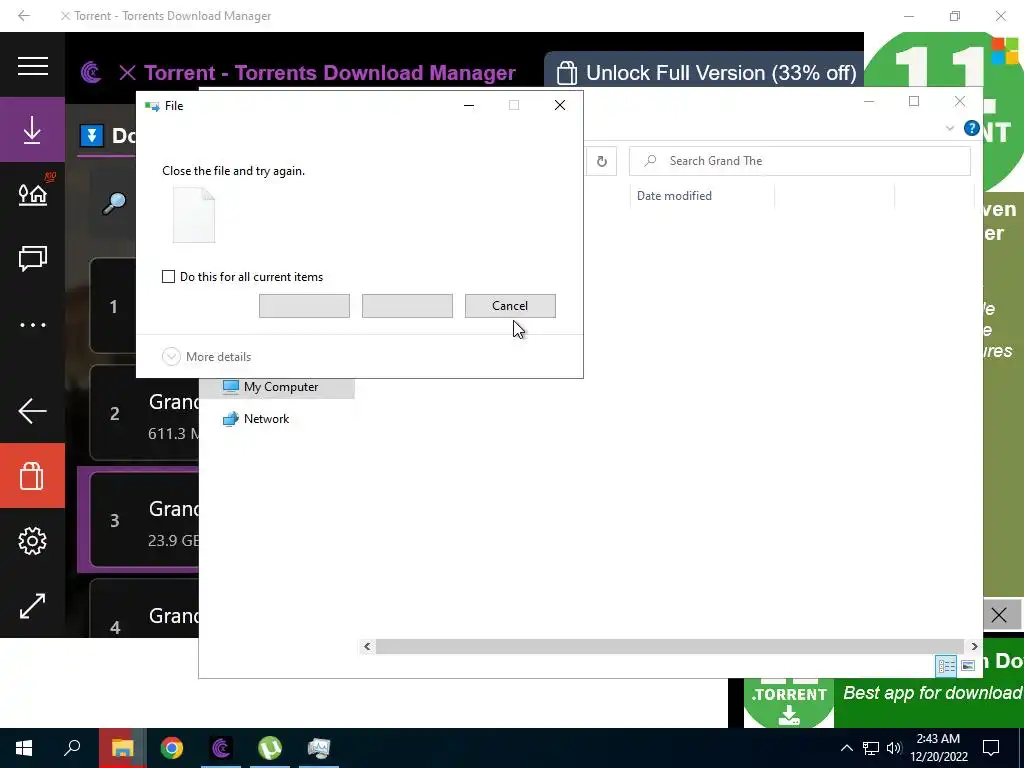
Task: Open Google Chrome from the taskbar
Action: pyautogui.click(x=172, y=748)
